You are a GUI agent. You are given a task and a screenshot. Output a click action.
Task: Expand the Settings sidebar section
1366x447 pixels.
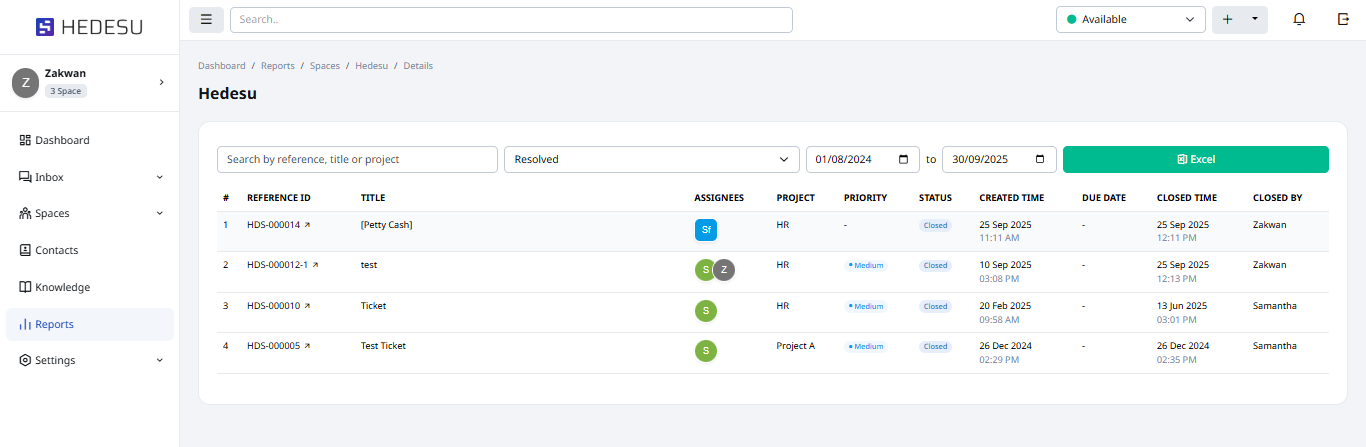(x=160, y=360)
